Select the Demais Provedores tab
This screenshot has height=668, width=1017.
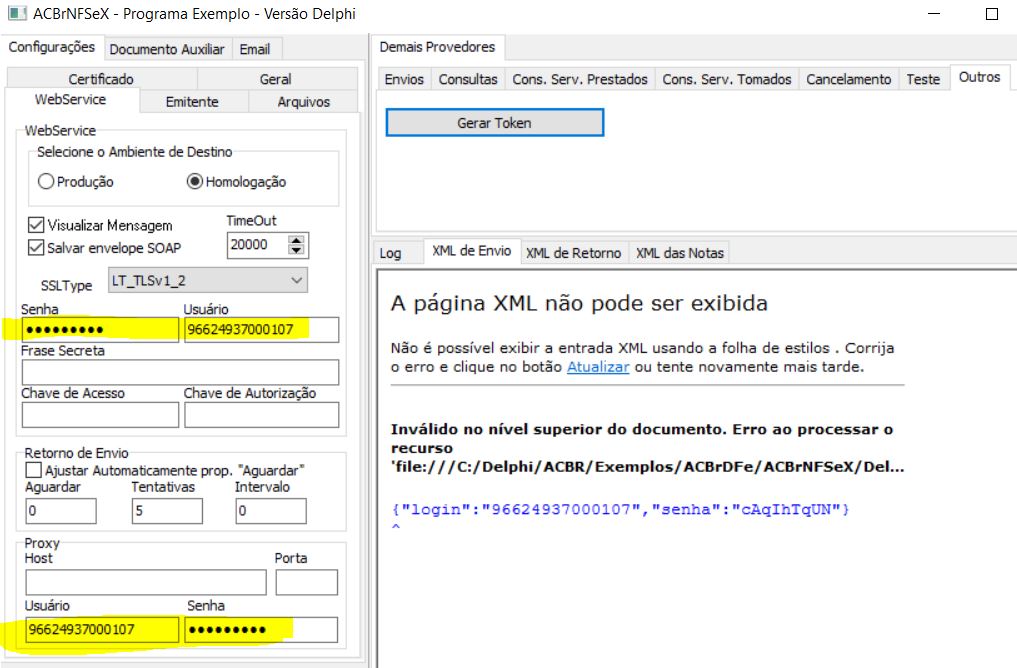pos(437,47)
